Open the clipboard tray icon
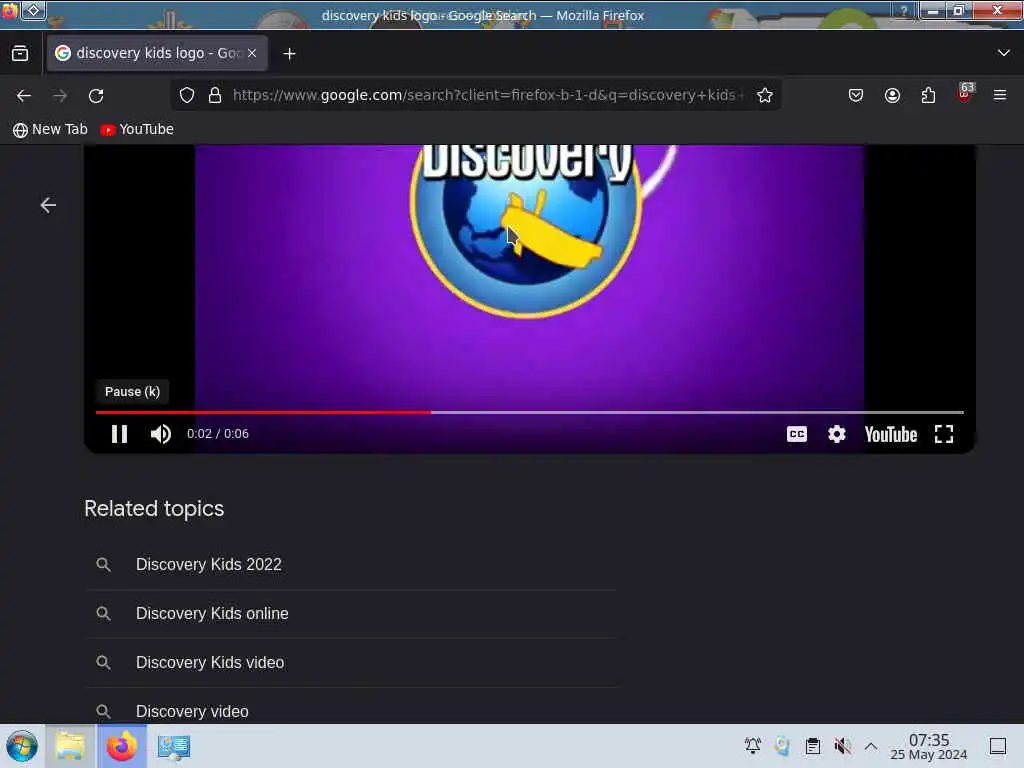The width and height of the screenshot is (1024, 768). coord(812,746)
